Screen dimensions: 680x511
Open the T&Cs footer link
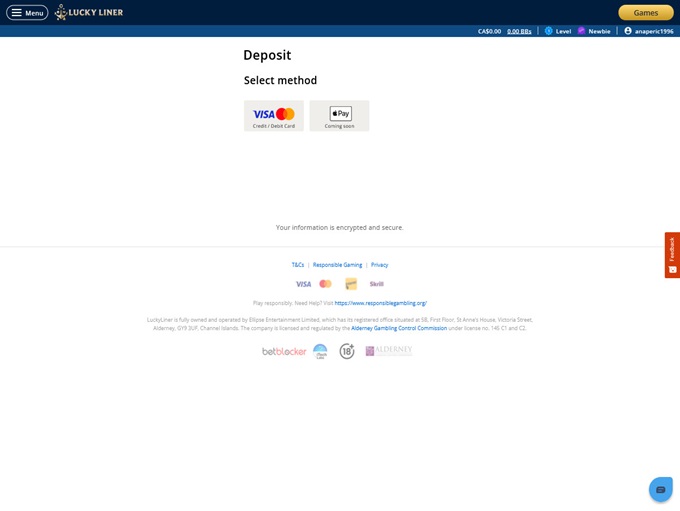[x=298, y=265]
